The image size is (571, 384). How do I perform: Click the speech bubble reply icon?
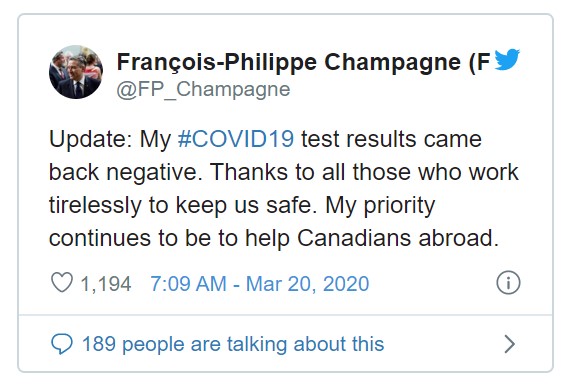point(62,344)
